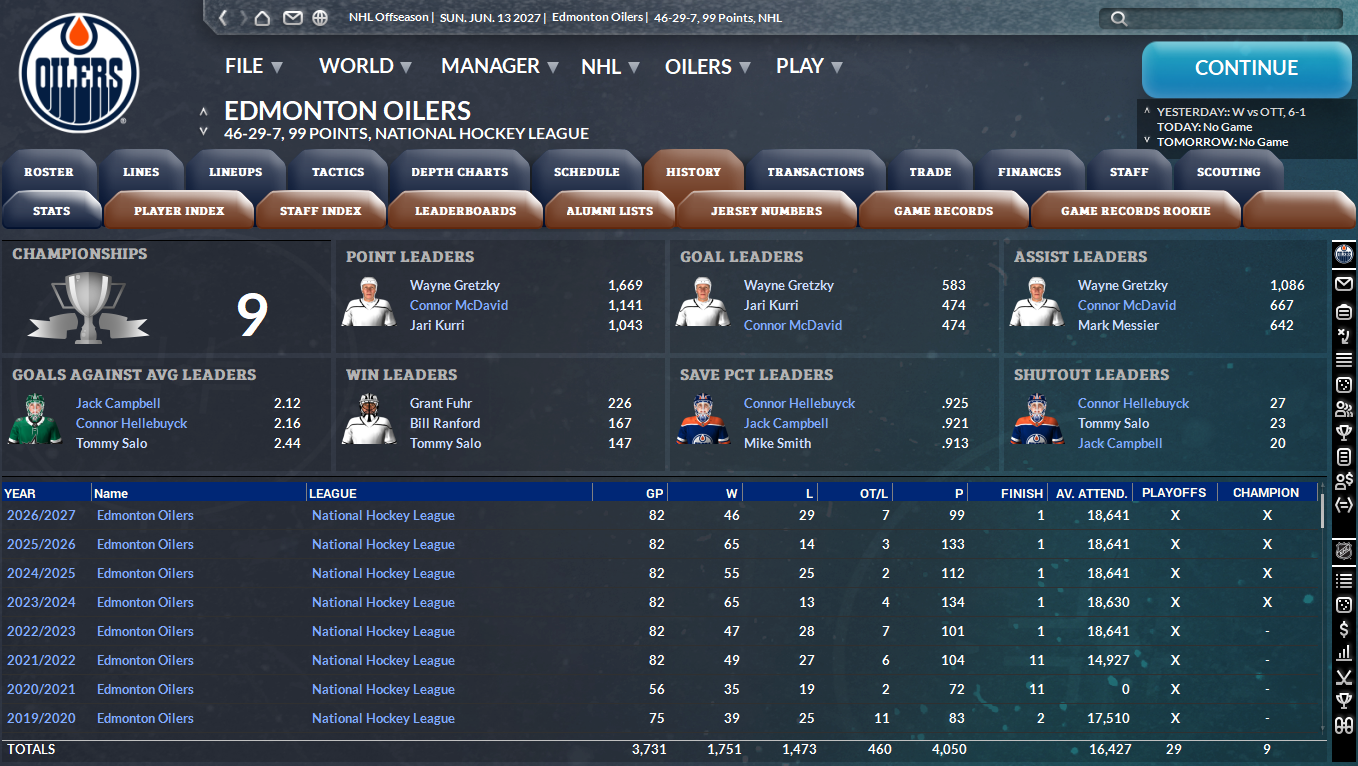
Task: Open the sidebar people-with-dollar-sign icon
Action: coord(1344,481)
